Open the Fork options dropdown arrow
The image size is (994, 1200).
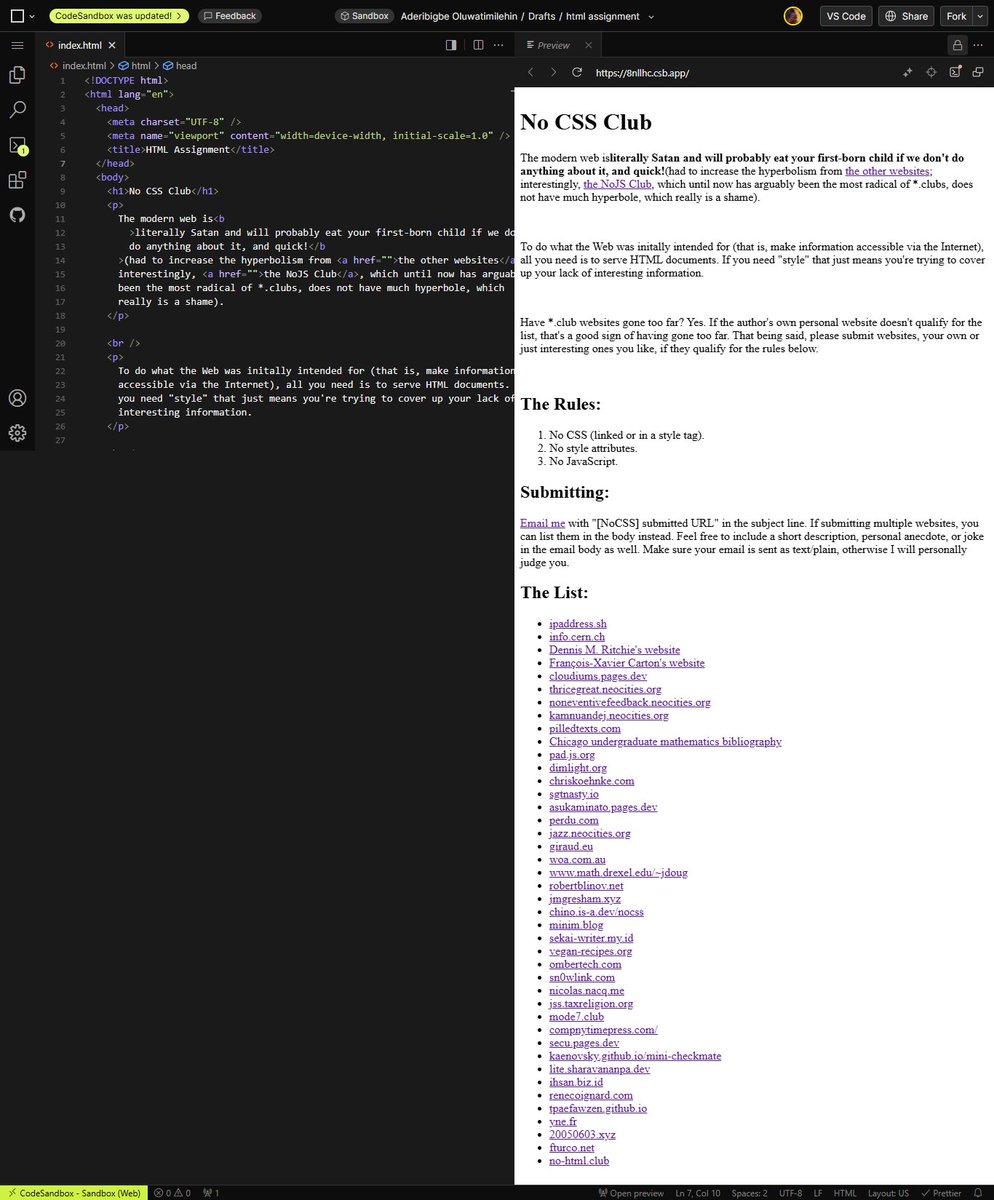pyautogui.click(x=980, y=16)
